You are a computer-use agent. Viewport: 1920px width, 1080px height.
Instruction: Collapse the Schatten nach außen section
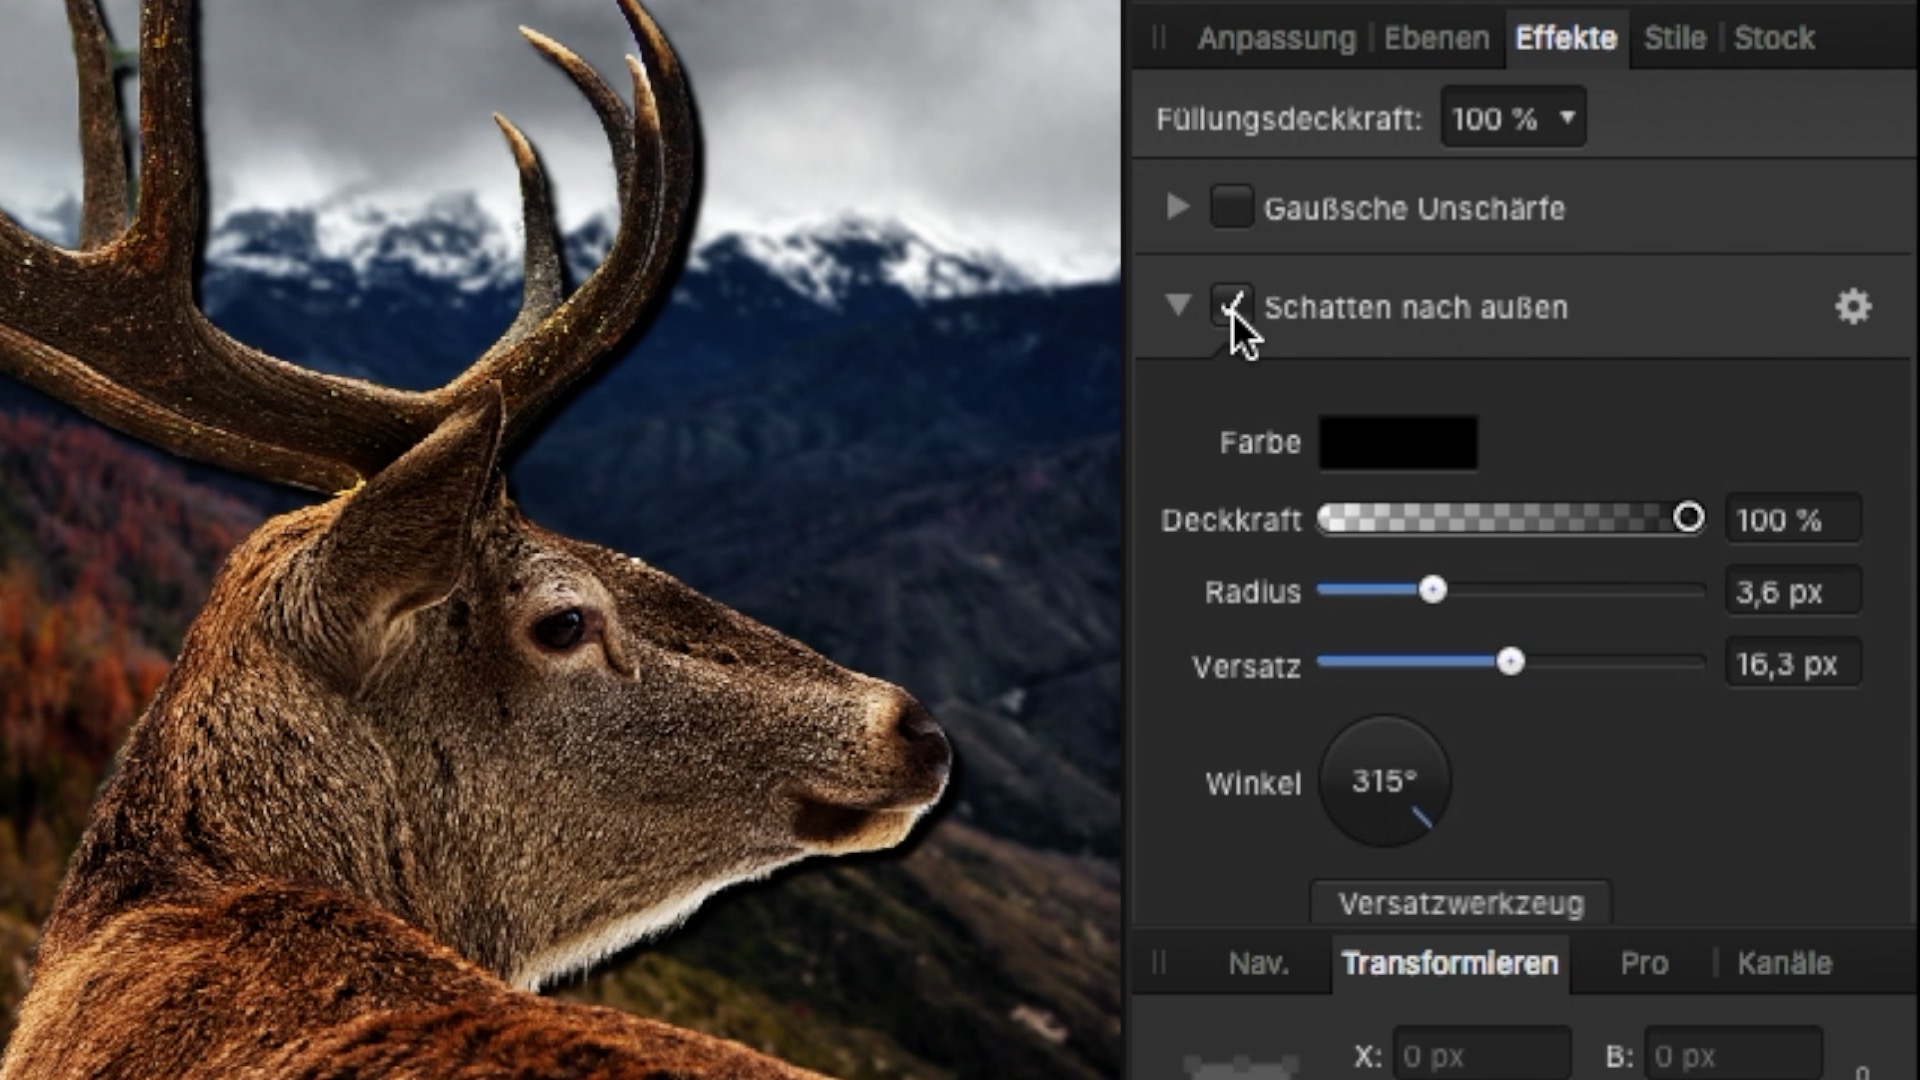(x=1178, y=305)
